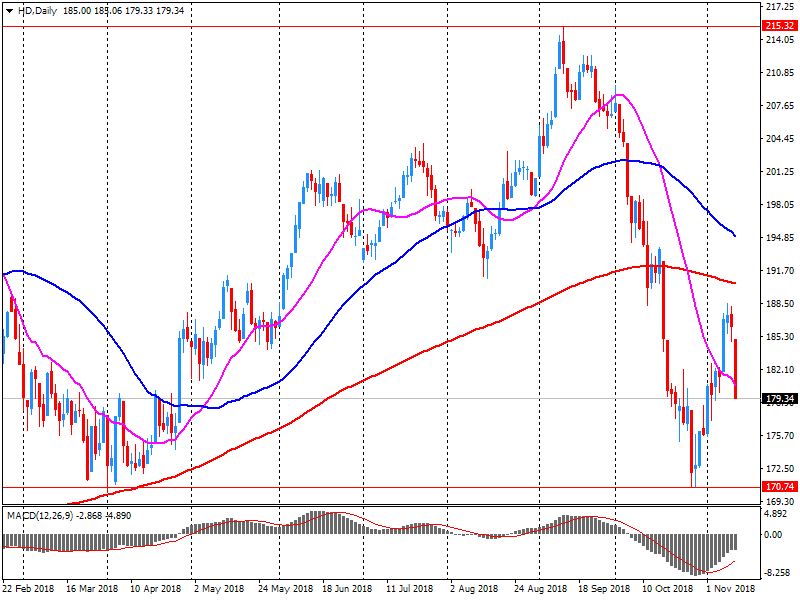
Task: Select the 170.74 support price label
Action: point(780,487)
